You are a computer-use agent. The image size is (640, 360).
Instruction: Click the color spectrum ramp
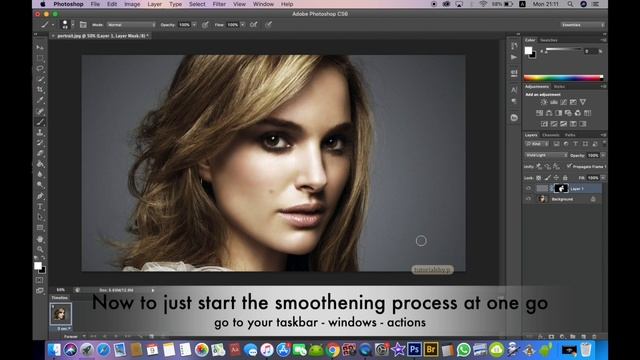pyautogui.click(x=563, y=78)
